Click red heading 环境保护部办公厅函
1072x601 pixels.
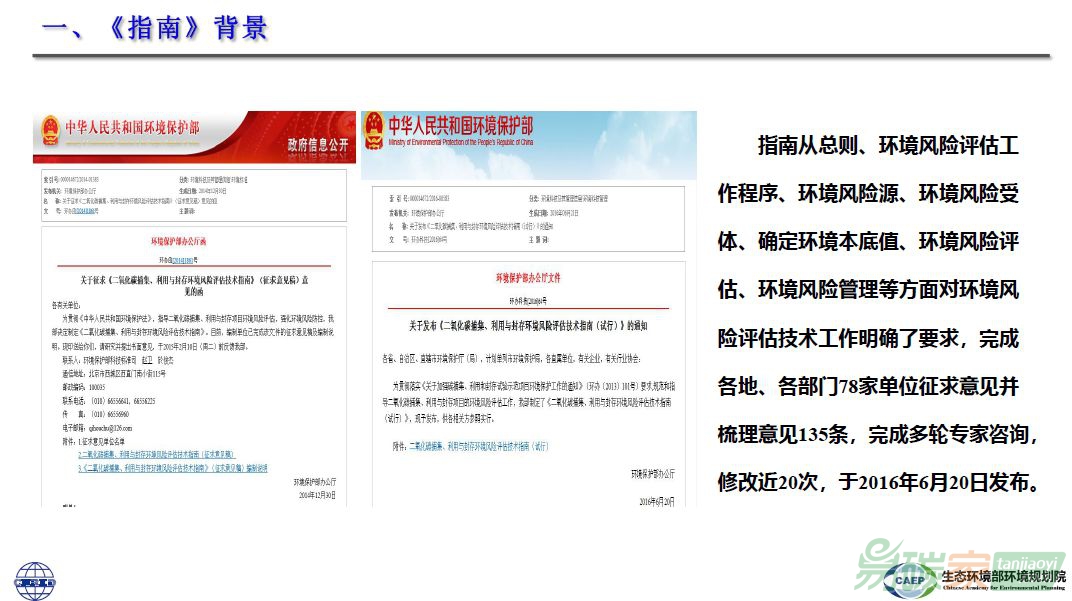(x=192, y=242)
